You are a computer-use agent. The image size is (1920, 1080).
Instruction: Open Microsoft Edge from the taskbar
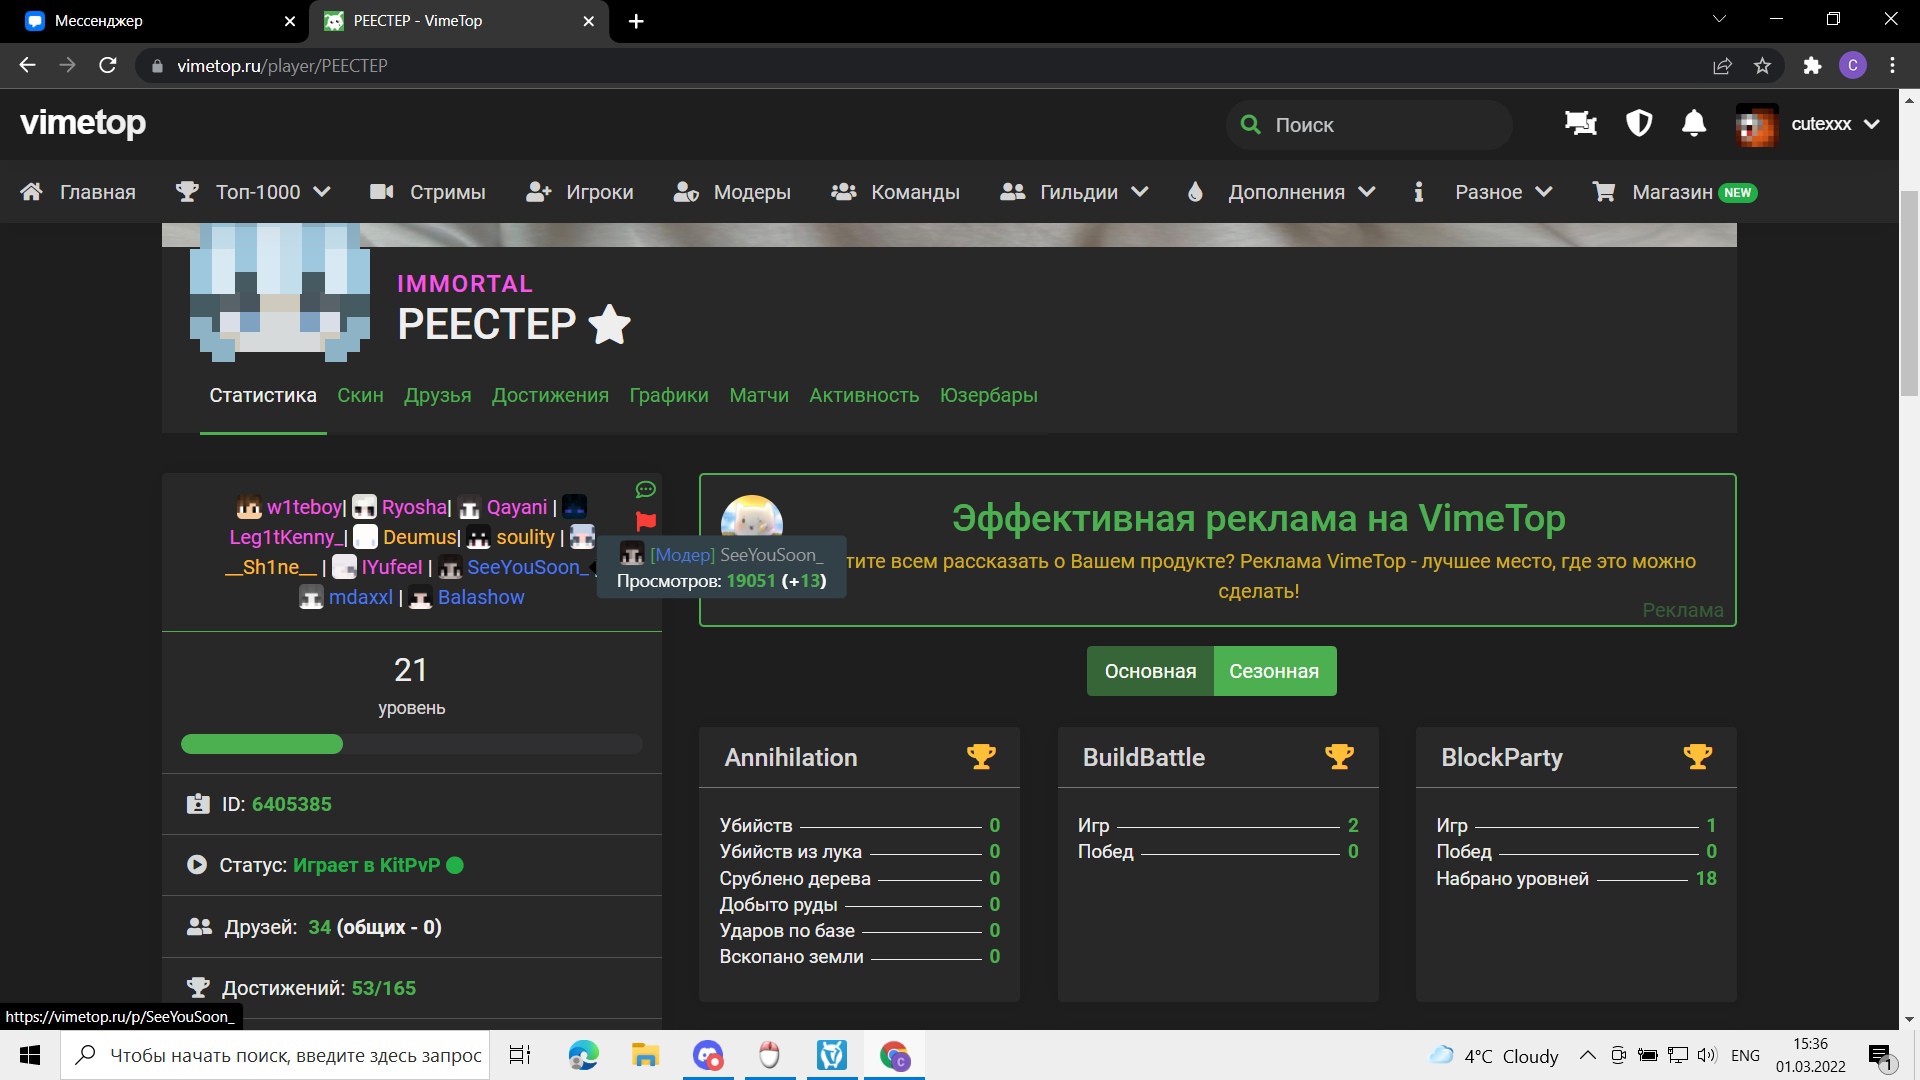coord(583,1055)
